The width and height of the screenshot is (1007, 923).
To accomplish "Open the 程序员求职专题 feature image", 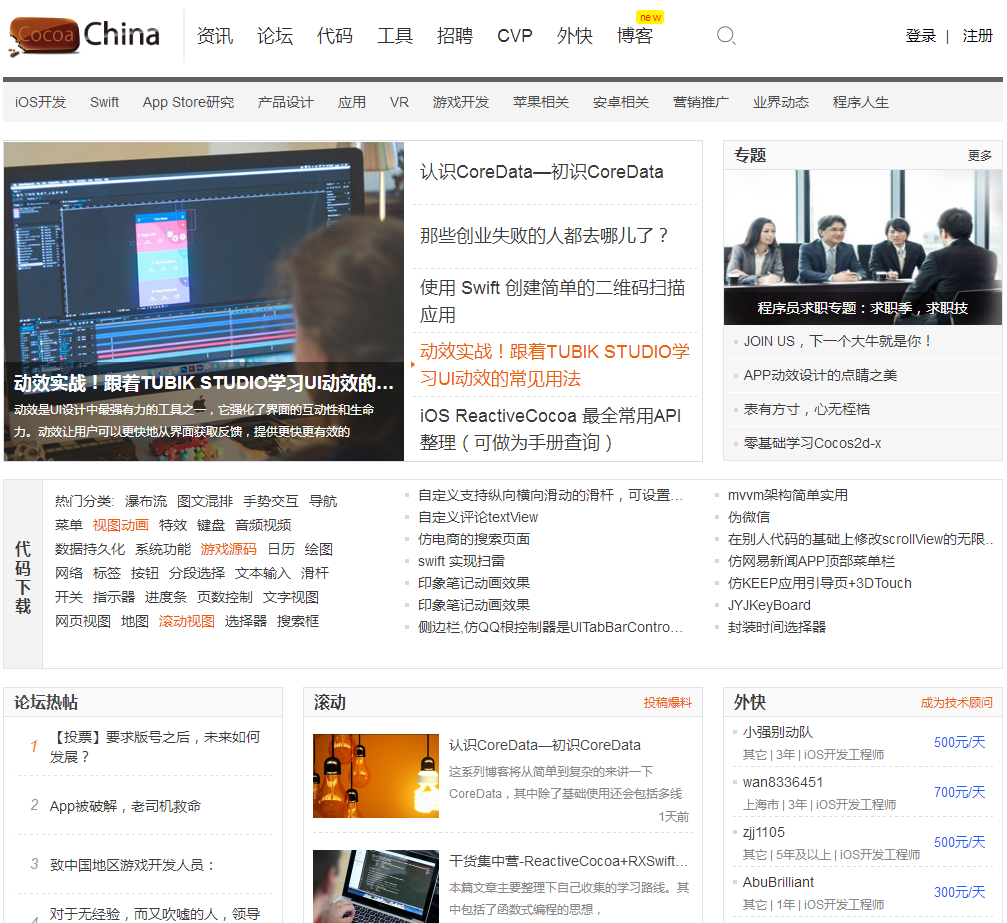I will [x=862, y=246].
